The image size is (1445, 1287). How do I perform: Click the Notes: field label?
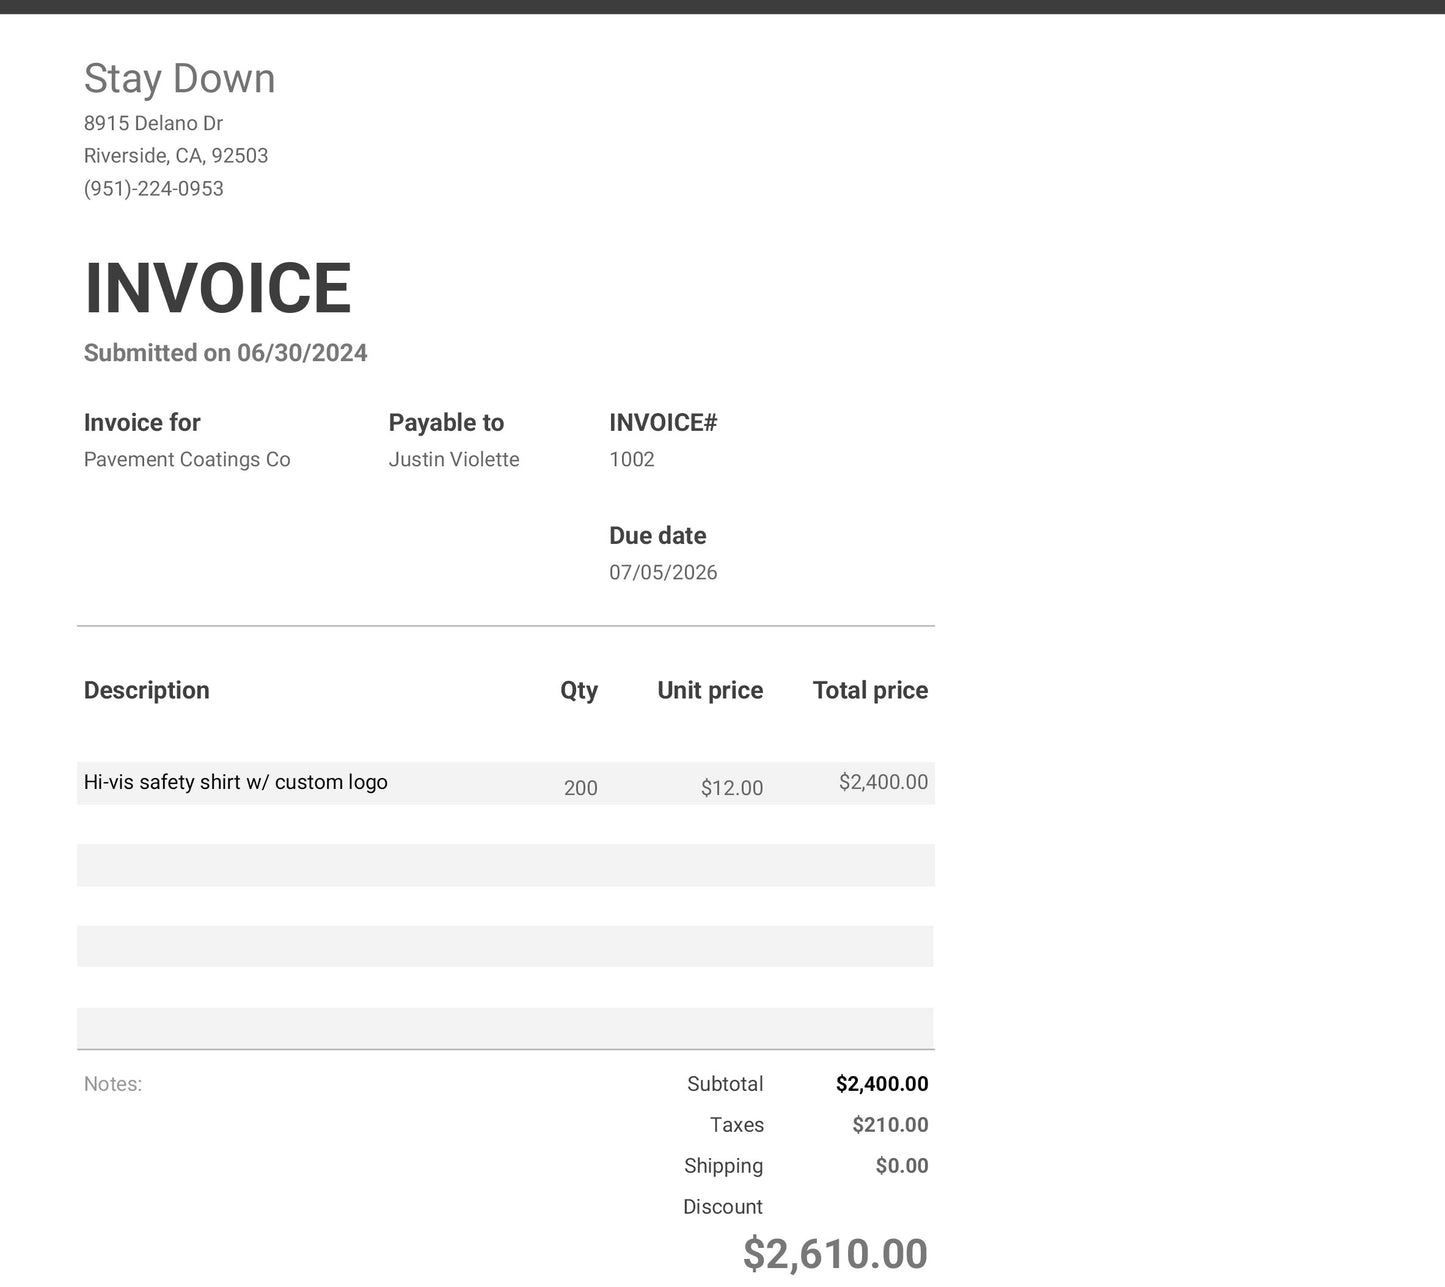113,1085
